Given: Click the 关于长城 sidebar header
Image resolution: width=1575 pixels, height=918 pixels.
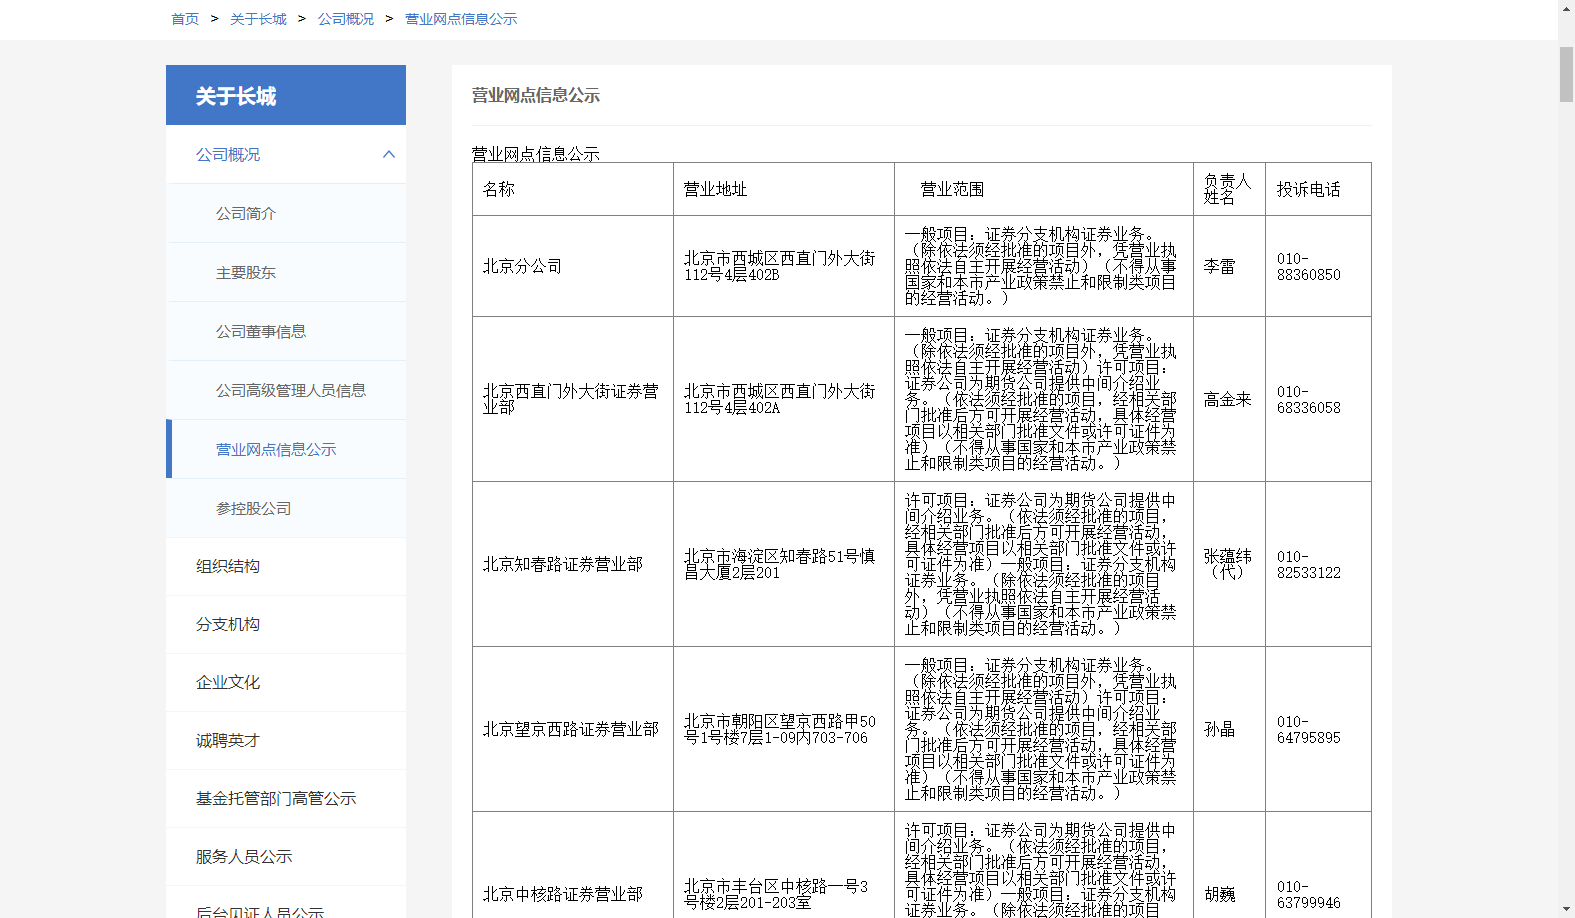Looking at the screenshot, I should tap(286, 95).
